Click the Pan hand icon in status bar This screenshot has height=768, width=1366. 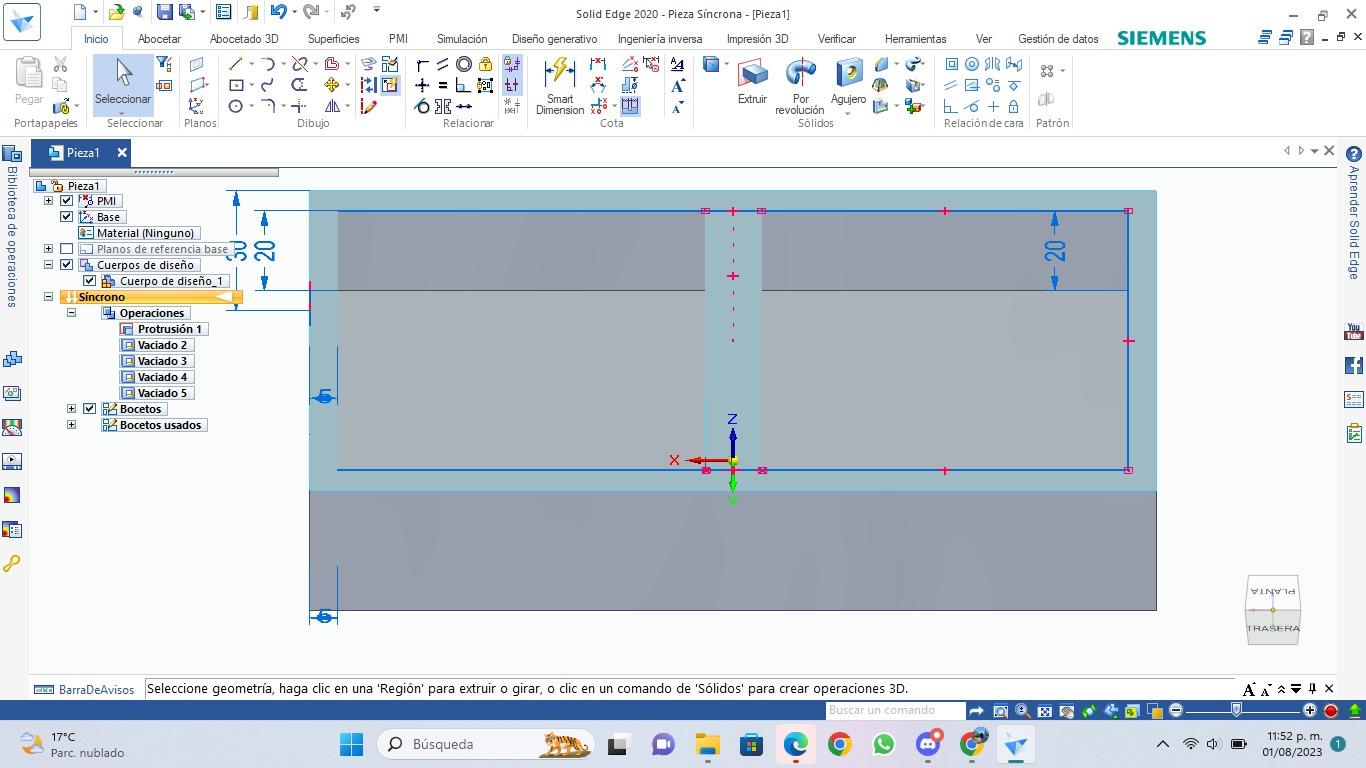[x=1067, y=711]
